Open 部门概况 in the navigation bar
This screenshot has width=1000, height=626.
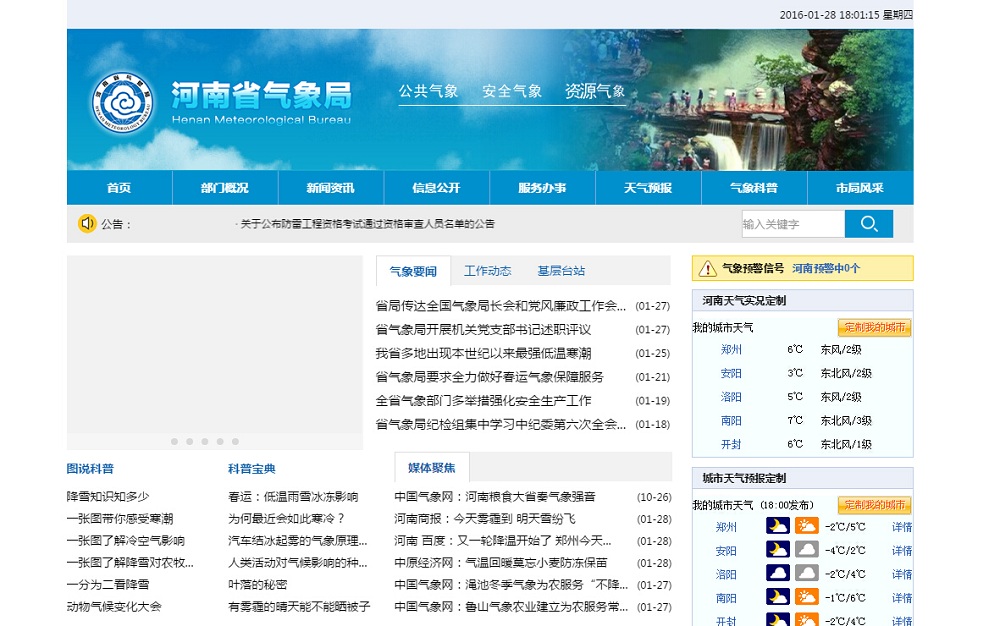[x=224, y=187]
